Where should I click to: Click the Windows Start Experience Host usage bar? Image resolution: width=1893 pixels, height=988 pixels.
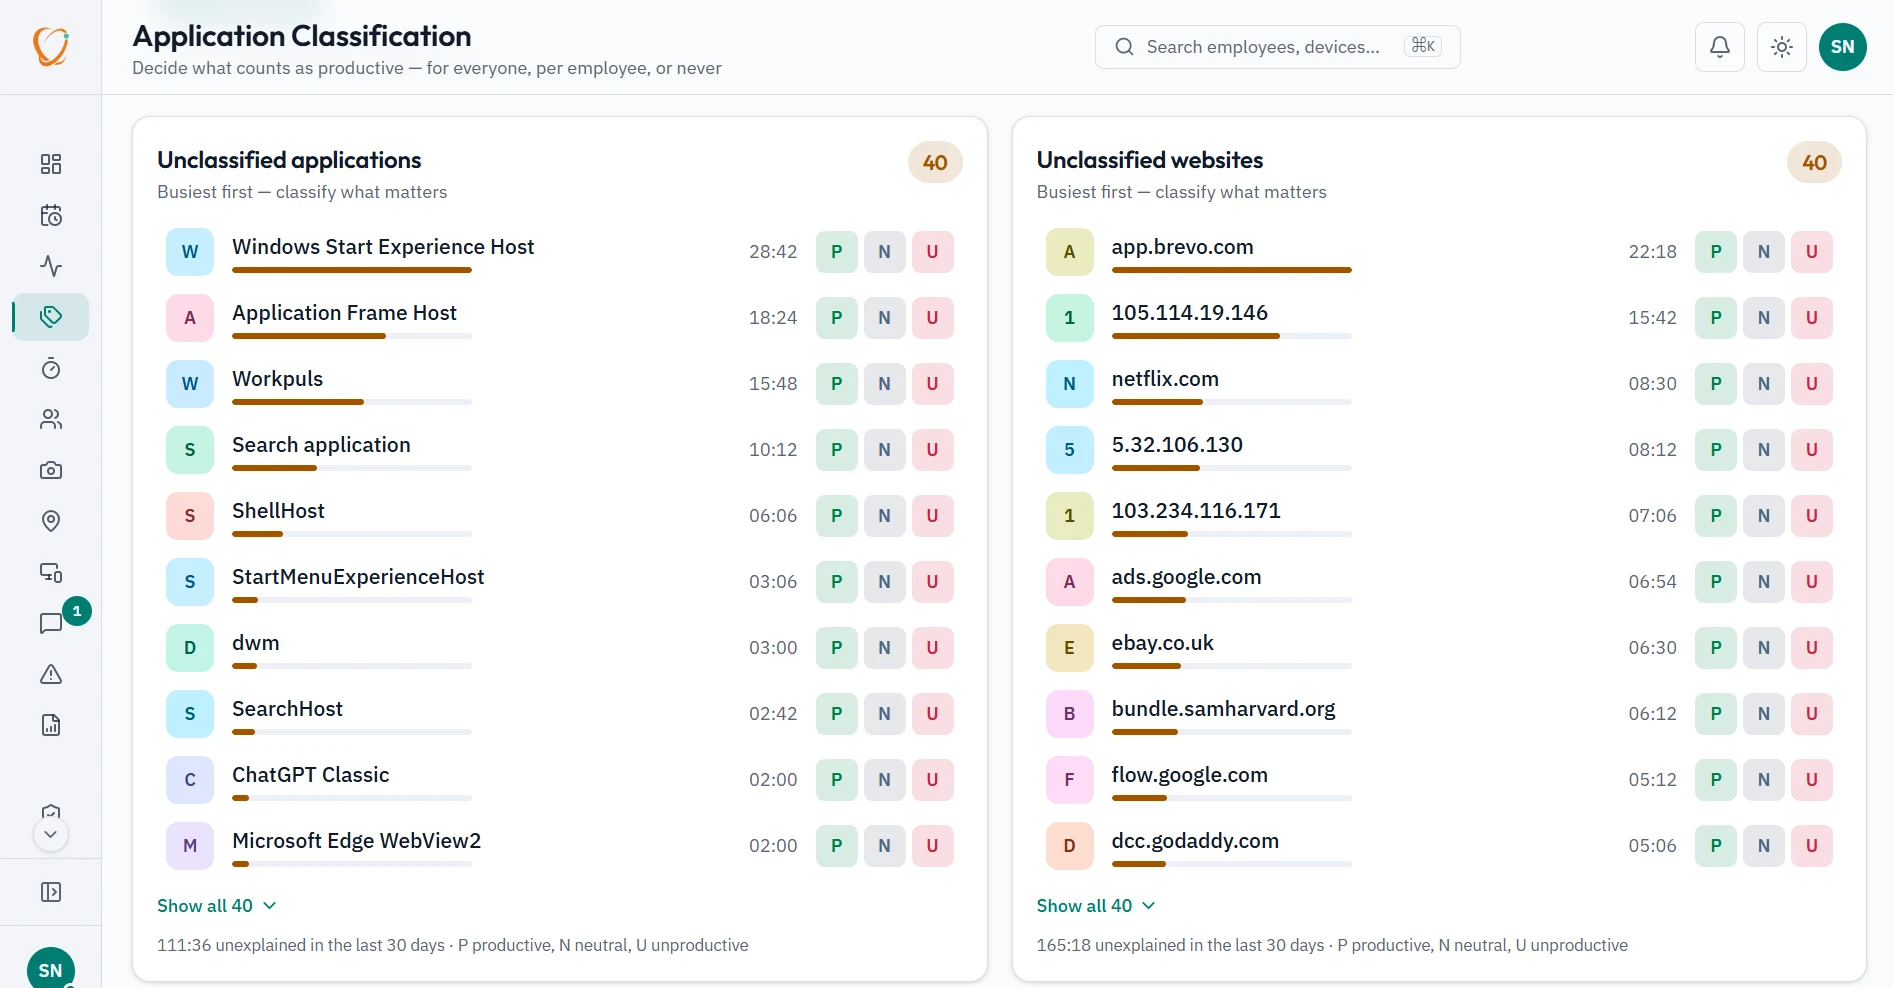[352, 270]
